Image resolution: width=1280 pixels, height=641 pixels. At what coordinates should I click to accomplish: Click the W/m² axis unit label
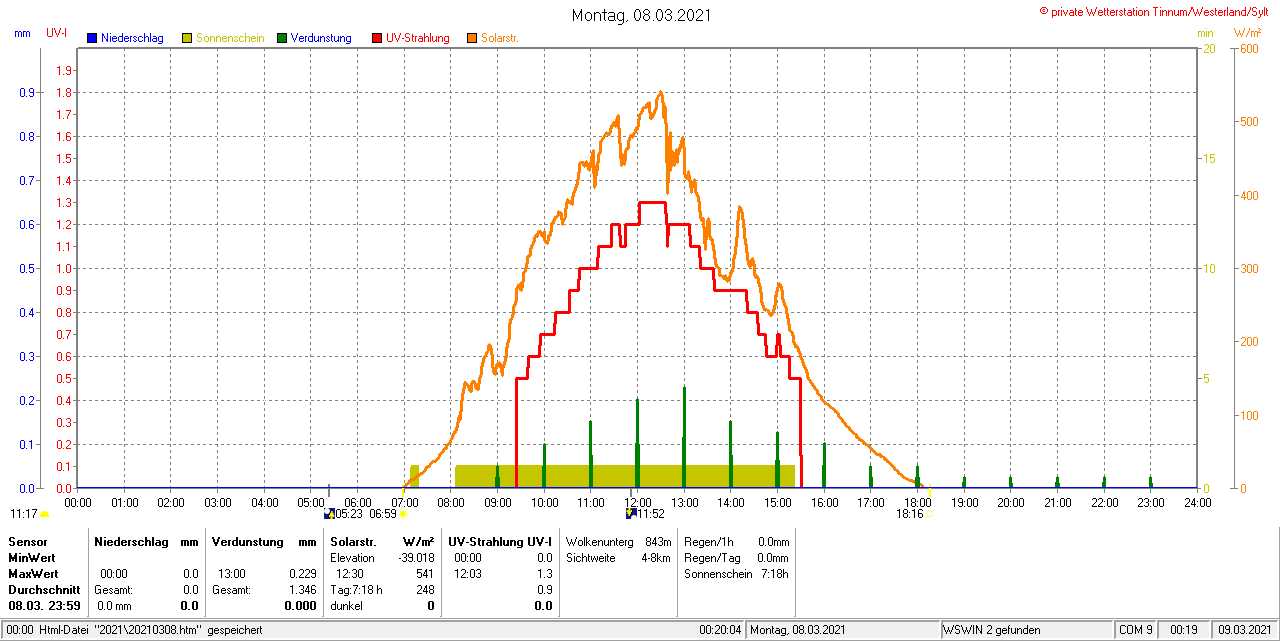point(1248,33)
